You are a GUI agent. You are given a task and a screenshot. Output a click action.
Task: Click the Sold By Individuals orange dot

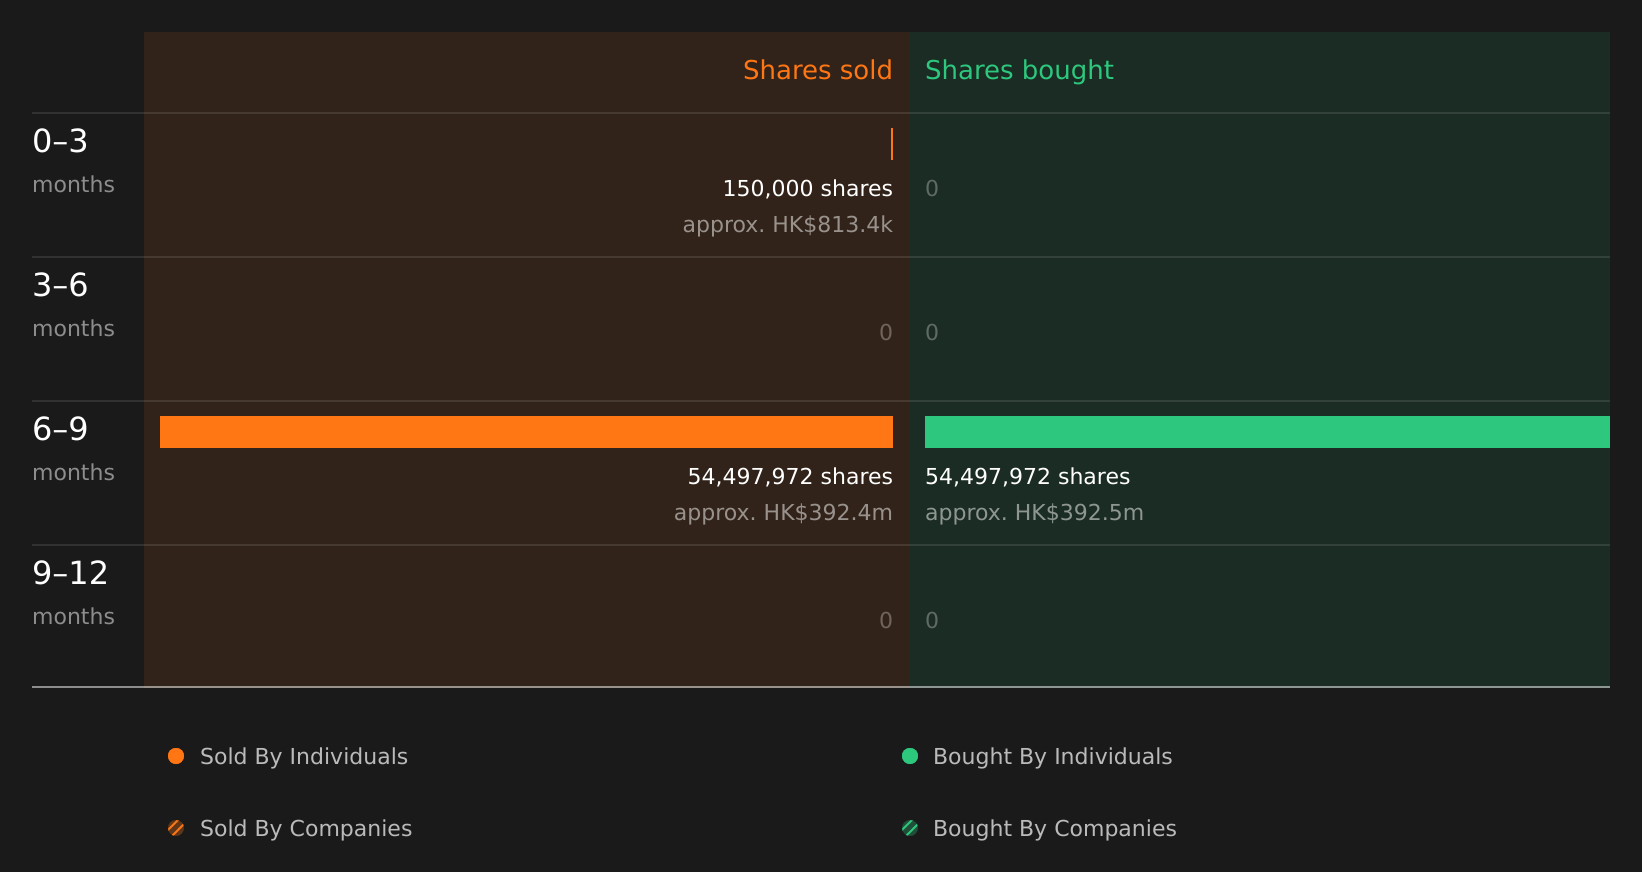[176, 756]
